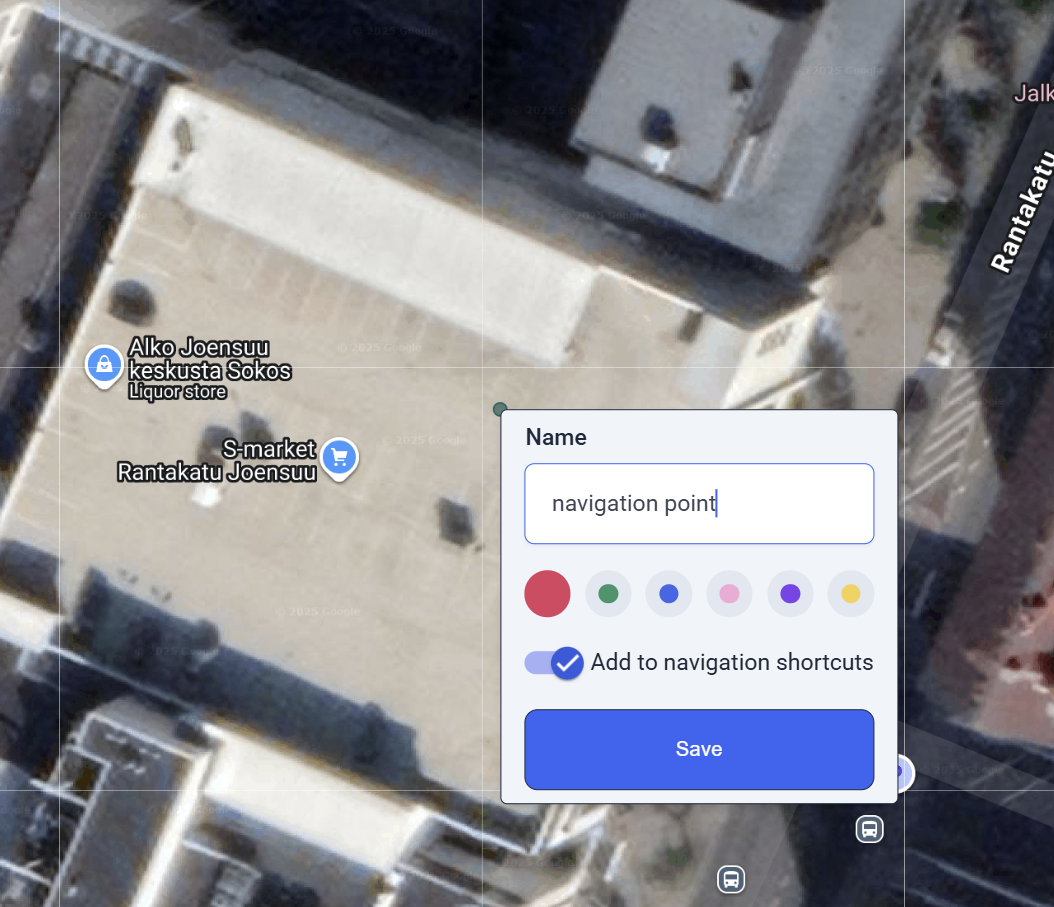Click the bus stop icon on the right side
The width and height of the screenshot is (1054, 907).
click(x=869, y=829)
